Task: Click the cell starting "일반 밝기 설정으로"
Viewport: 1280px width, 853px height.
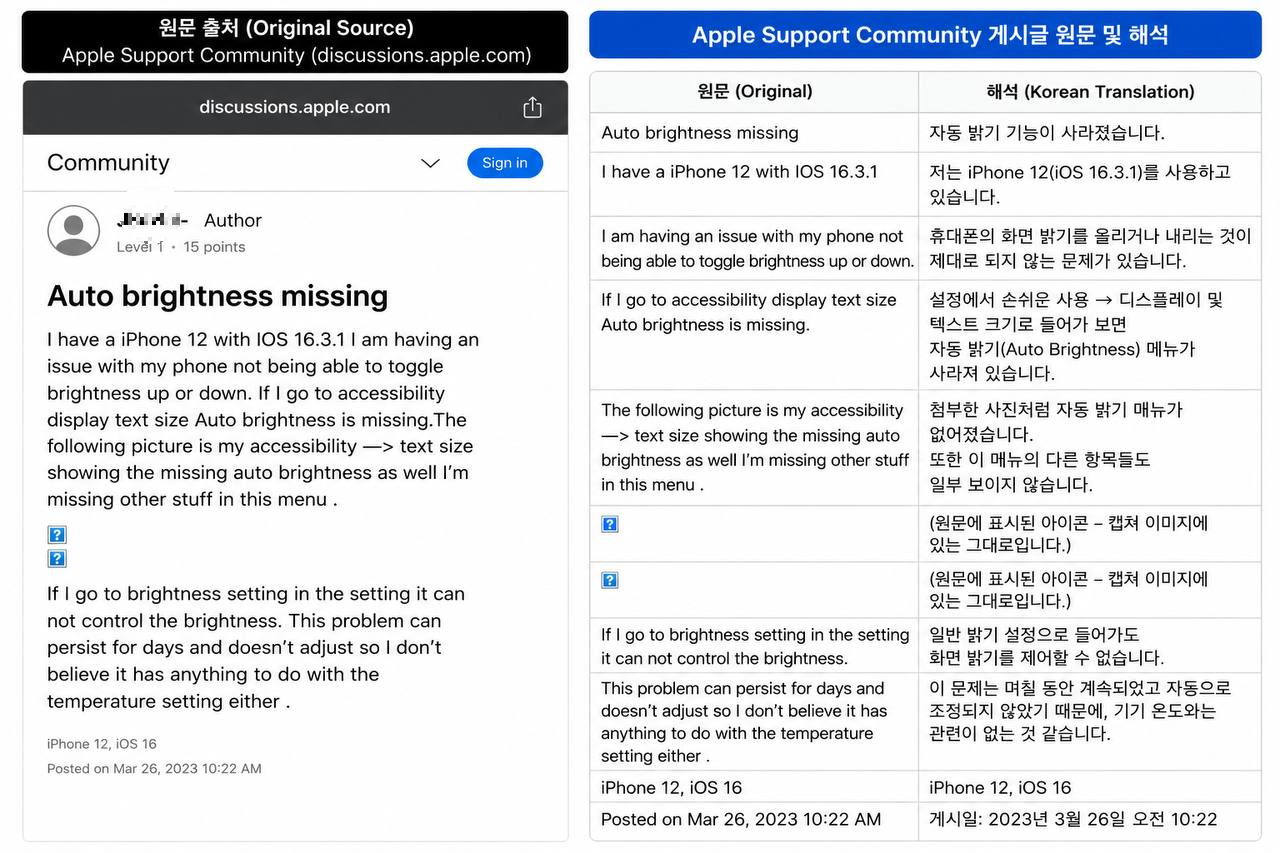Action: [x=1090, y=646]
